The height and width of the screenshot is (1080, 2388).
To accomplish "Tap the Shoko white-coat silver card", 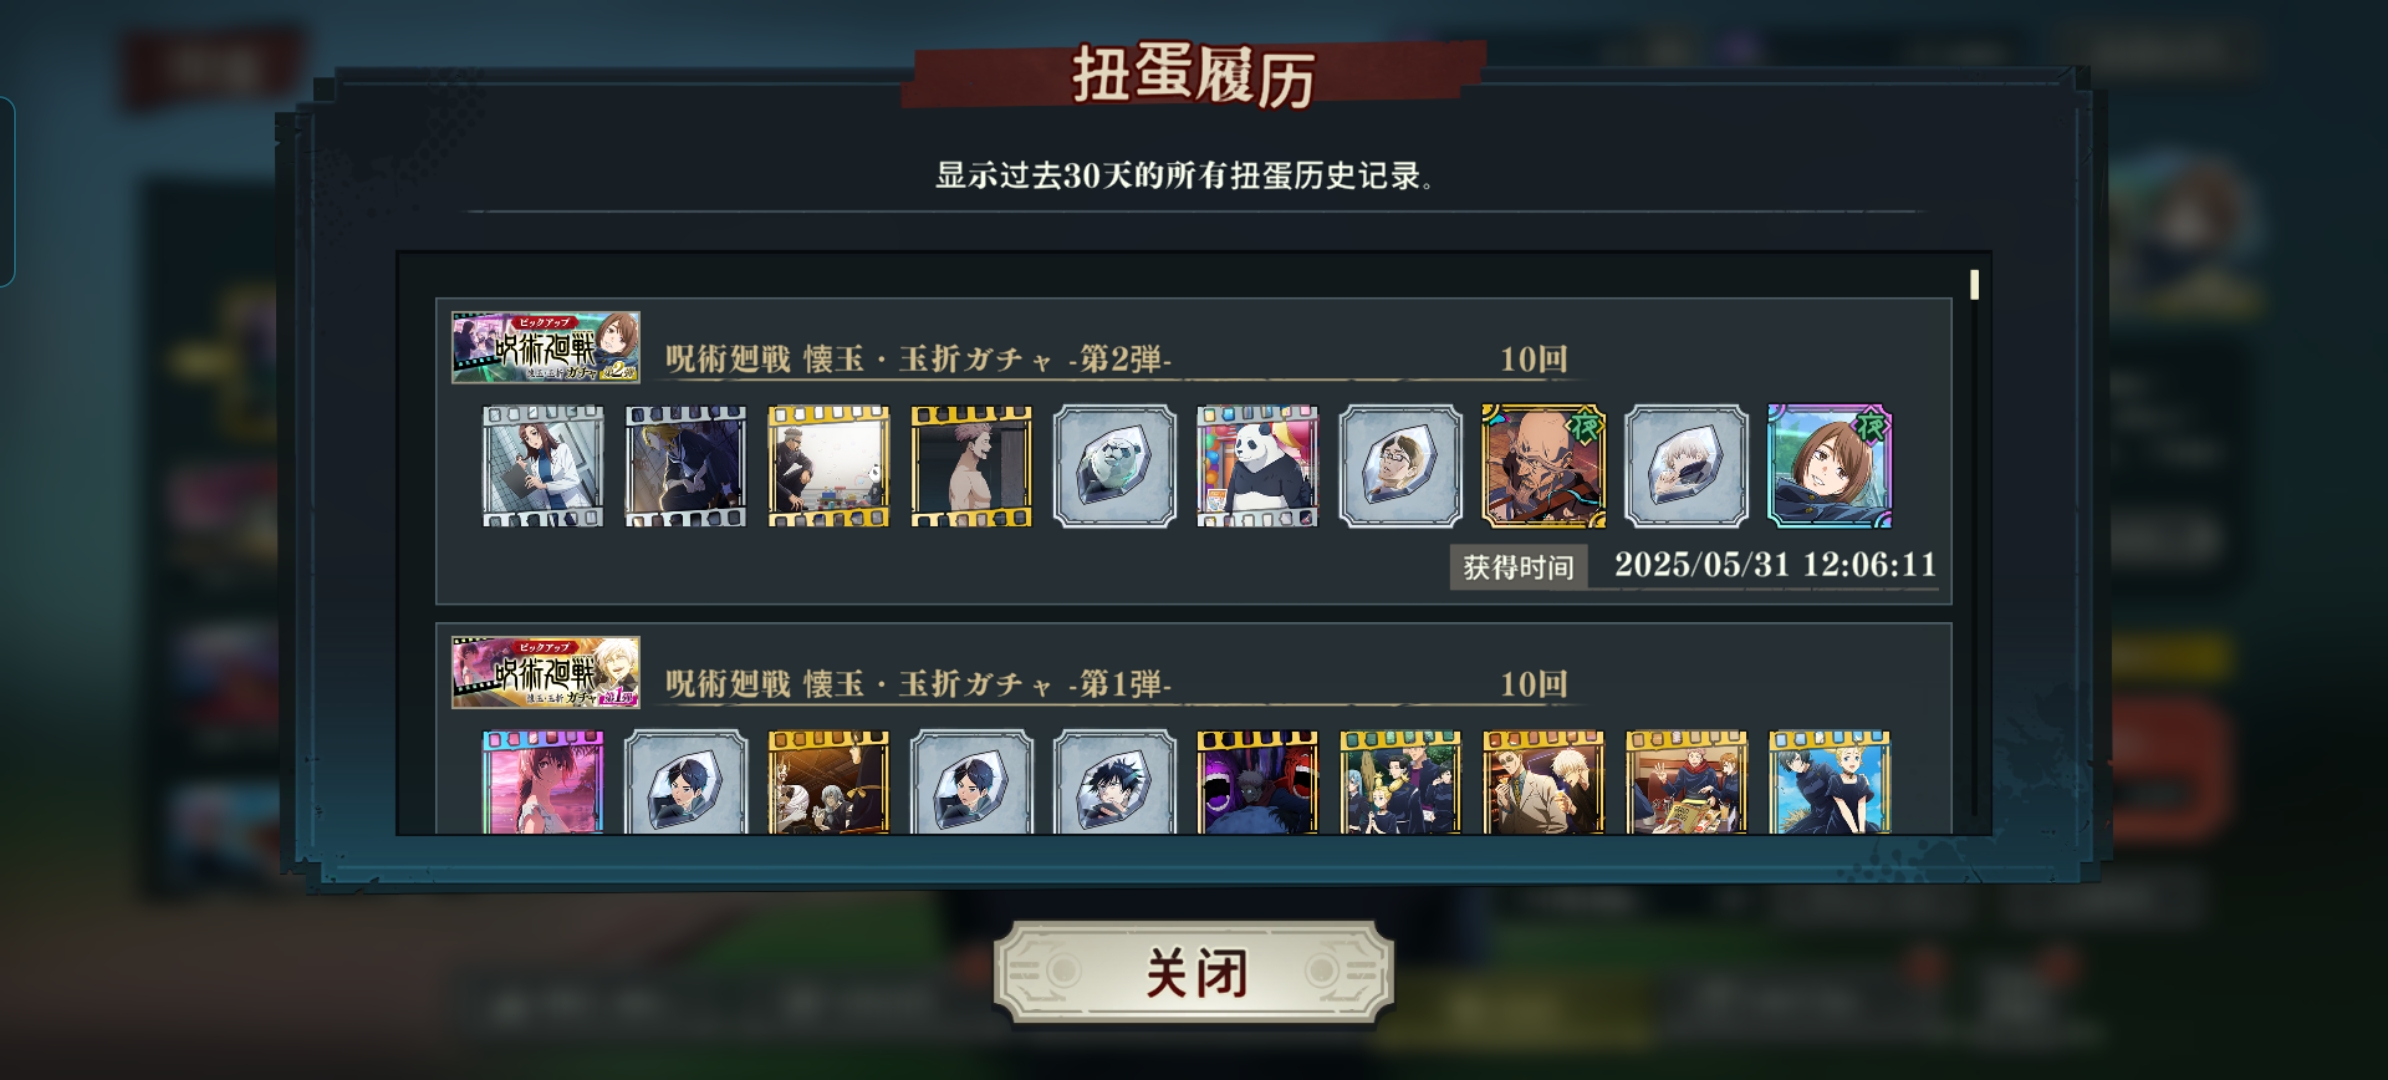I will (x=543, y=466).
